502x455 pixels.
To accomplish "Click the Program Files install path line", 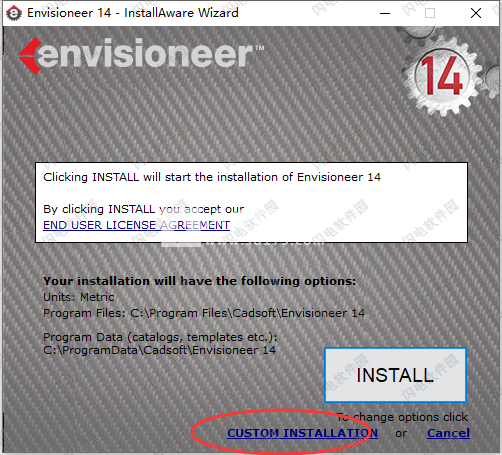I will (204, 313).
